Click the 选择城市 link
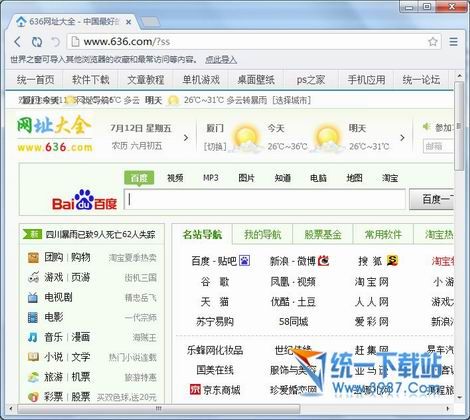 292,100
